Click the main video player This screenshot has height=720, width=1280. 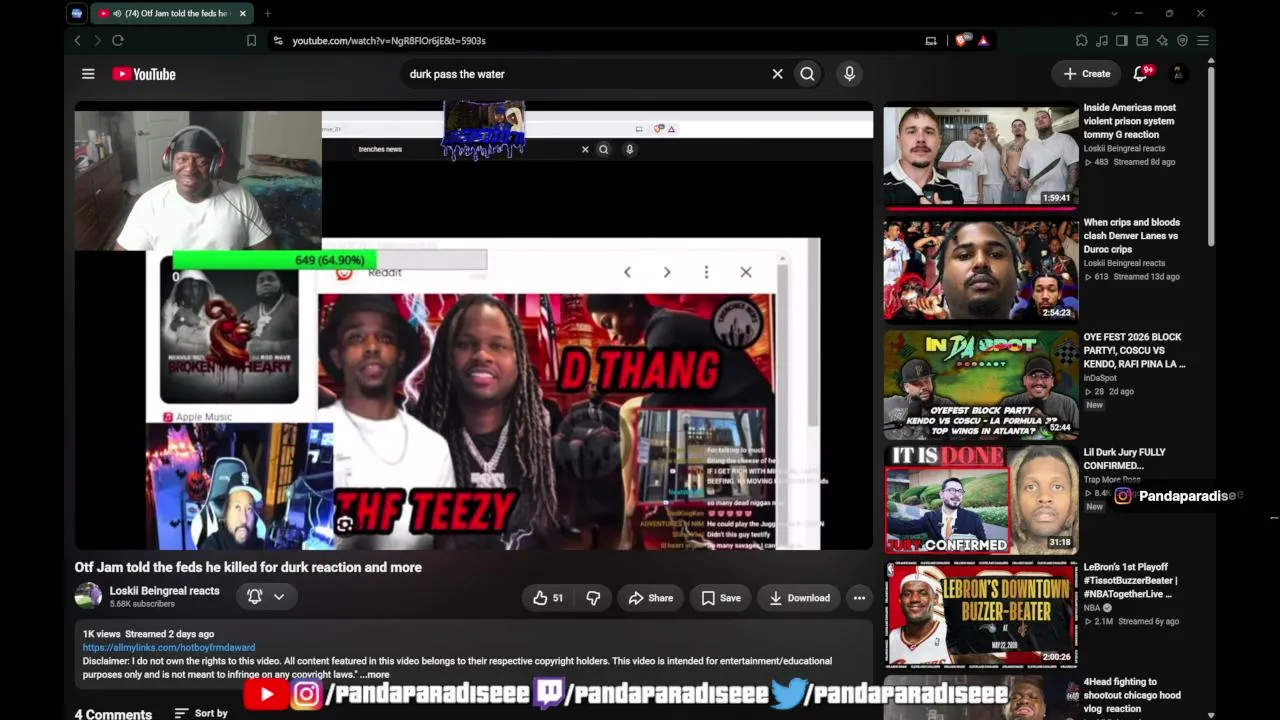click(474, 325)
